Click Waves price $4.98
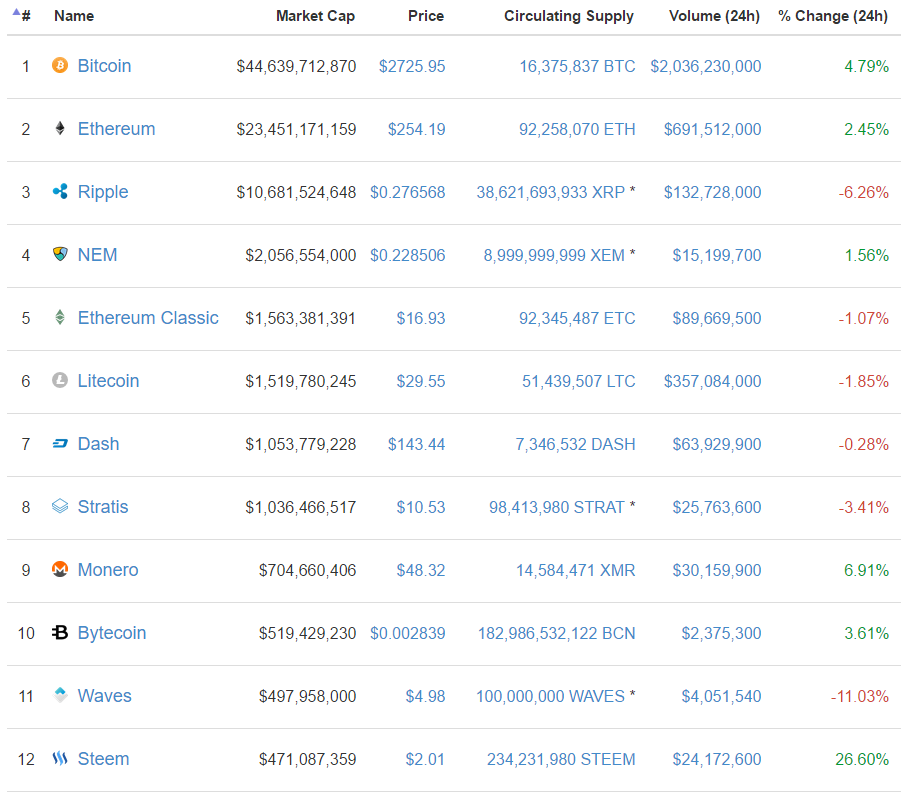 tap(425, 696)
